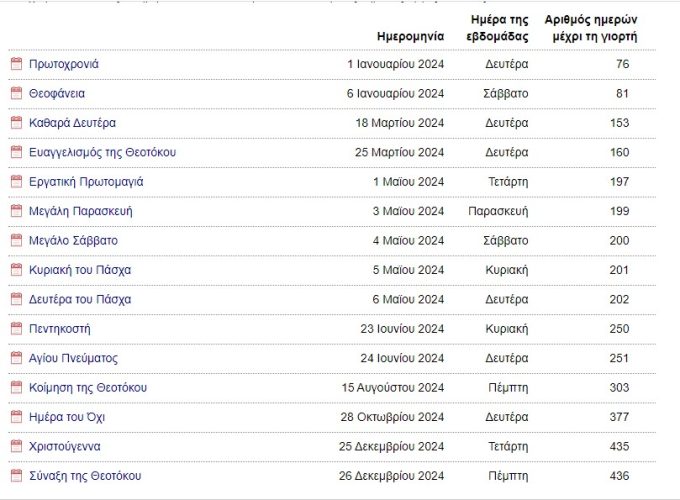Follow the Κοίμηση της Θεοτόκου link
This screenshot has height=500, width=680.
point(88,388)
